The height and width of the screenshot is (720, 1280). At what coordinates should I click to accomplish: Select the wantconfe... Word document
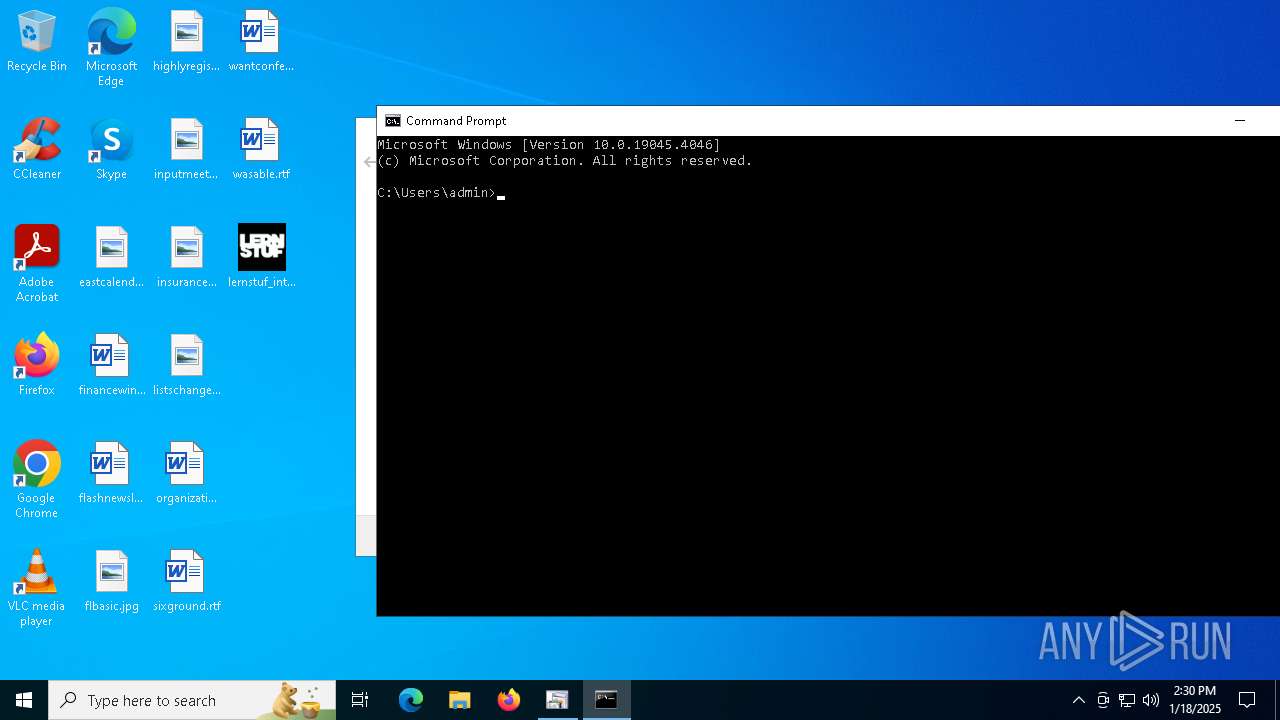(261, 42)
